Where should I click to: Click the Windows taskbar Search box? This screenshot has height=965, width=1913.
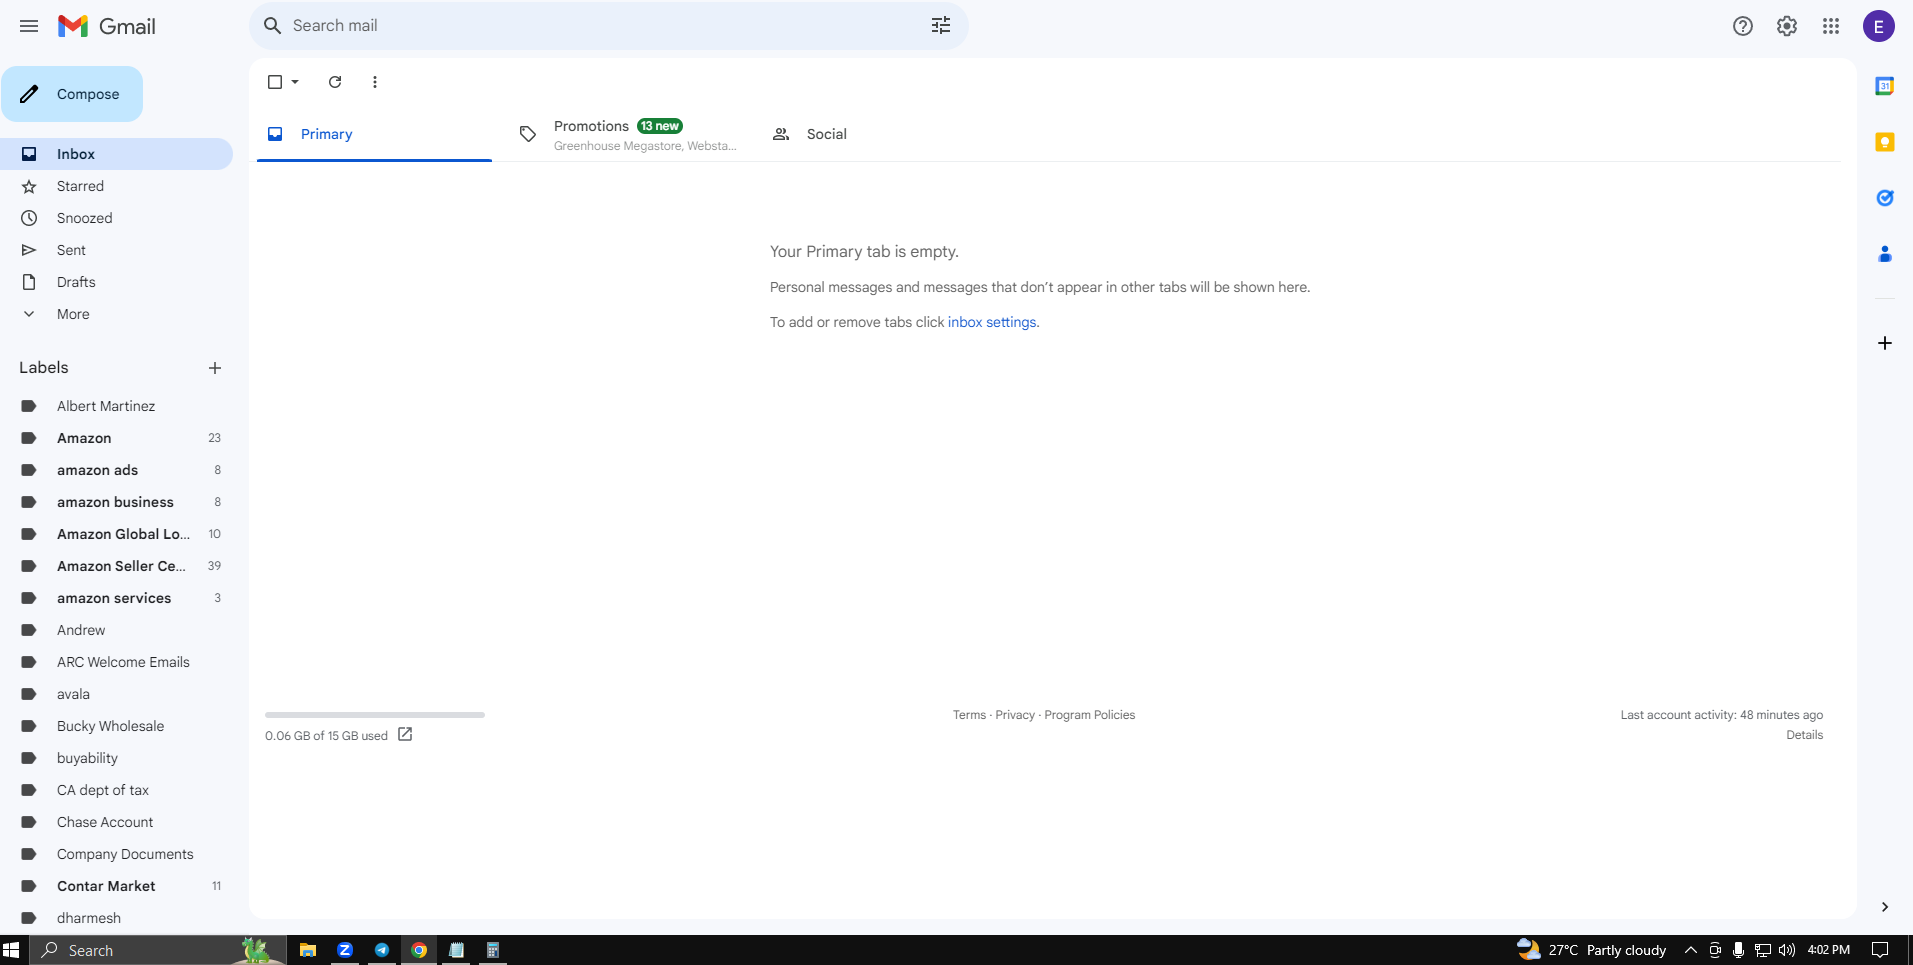tap(158, 950)
